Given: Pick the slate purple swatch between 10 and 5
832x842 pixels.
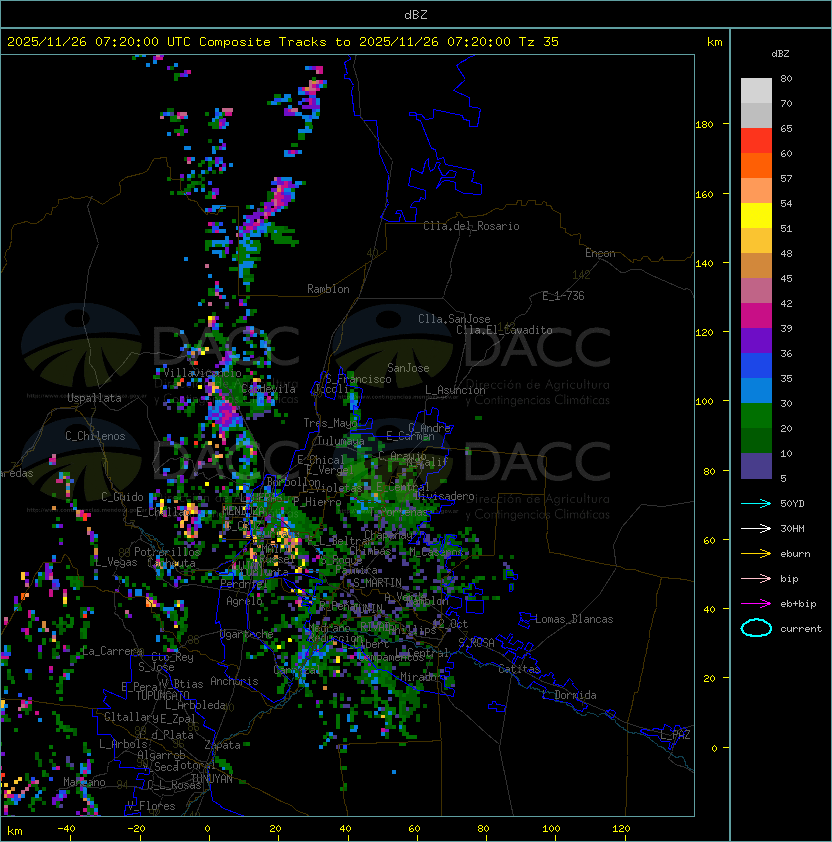Looking at the screenshot, I should tap(756, 466).
